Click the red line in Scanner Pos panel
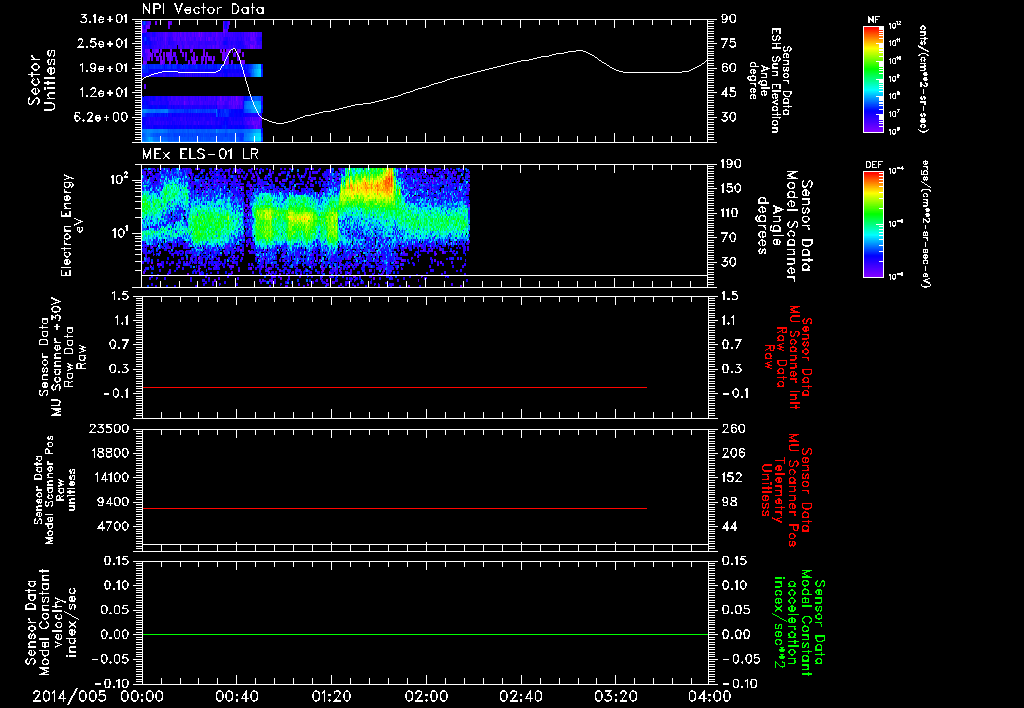 (394, 508)
